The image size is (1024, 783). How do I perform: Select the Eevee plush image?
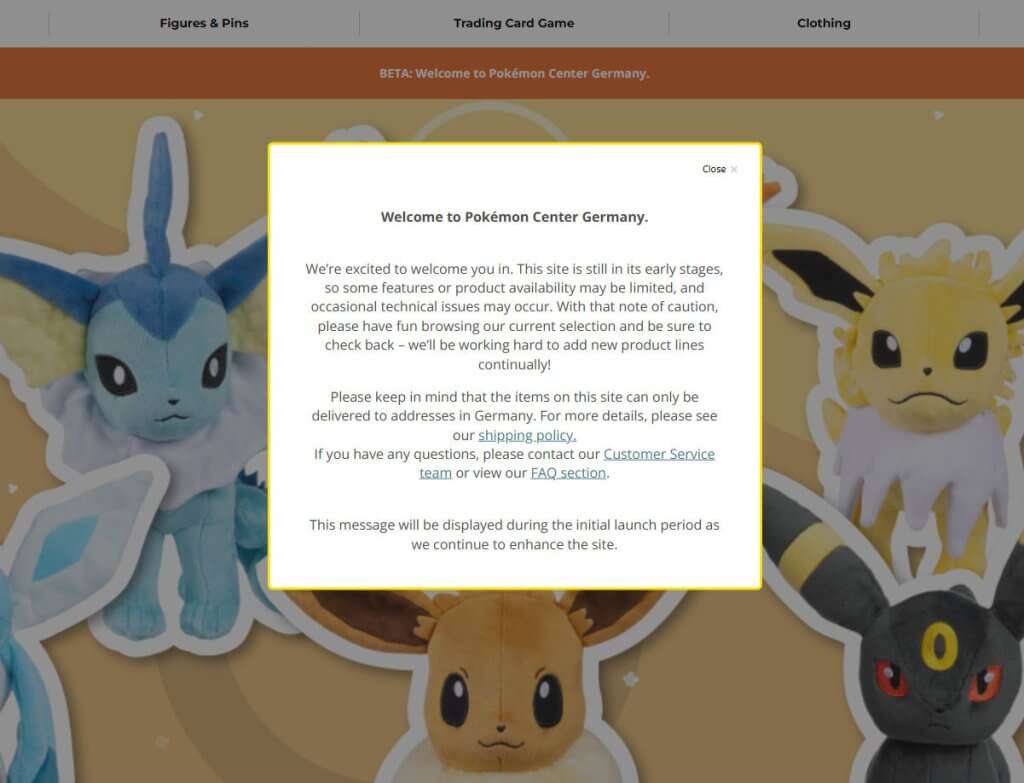pos(496,686)
